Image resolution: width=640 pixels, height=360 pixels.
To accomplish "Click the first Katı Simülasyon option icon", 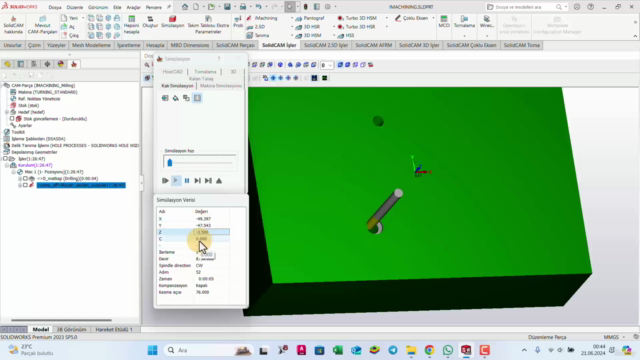I will [x=165, y=98].
